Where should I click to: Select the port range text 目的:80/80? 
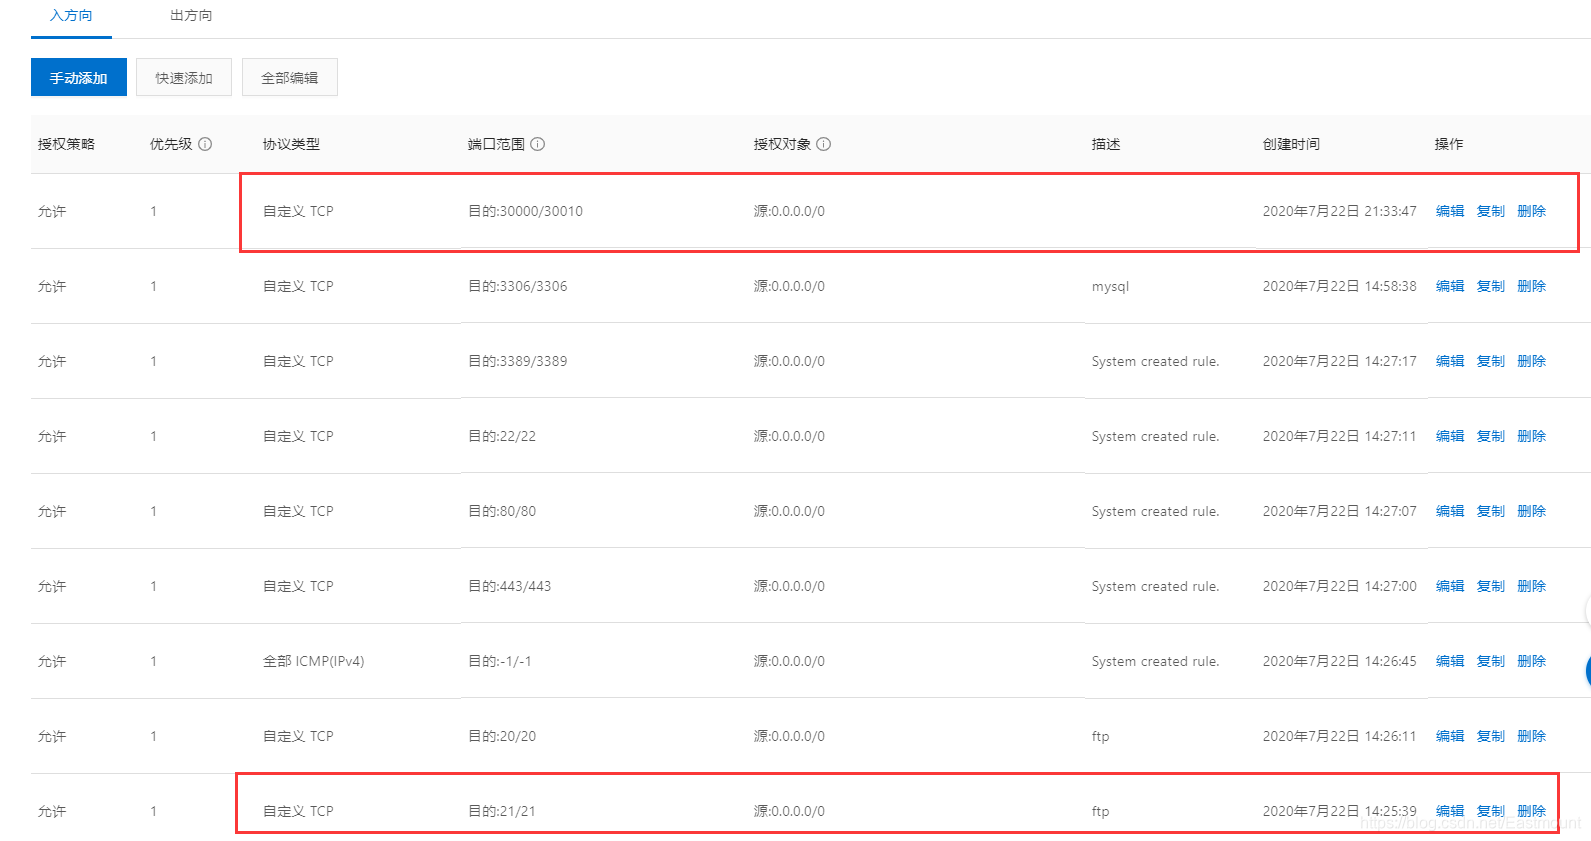coord(502,511)
